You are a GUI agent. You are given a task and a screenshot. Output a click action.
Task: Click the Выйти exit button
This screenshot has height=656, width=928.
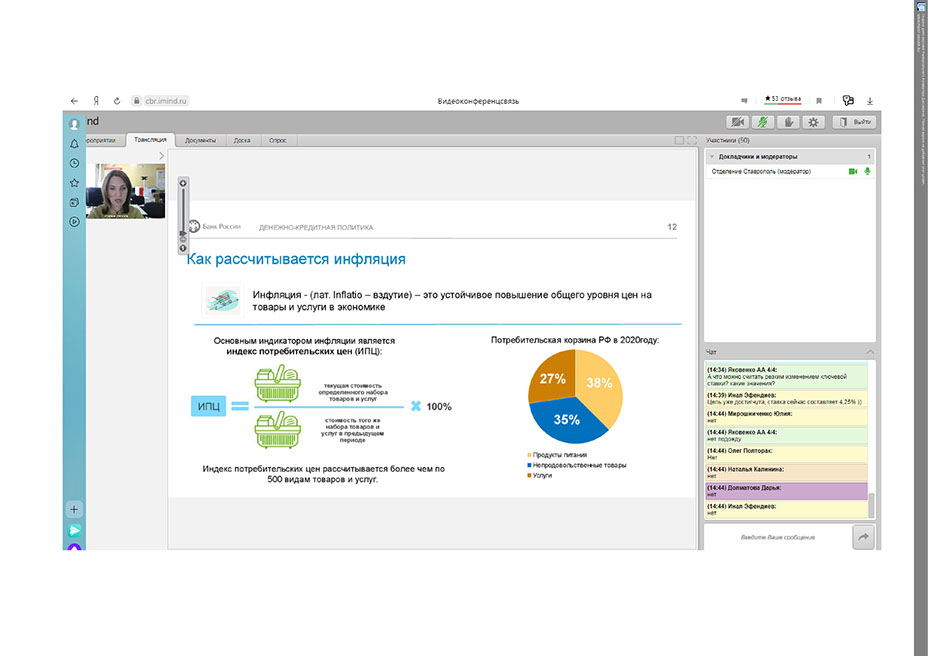point(855,122)
